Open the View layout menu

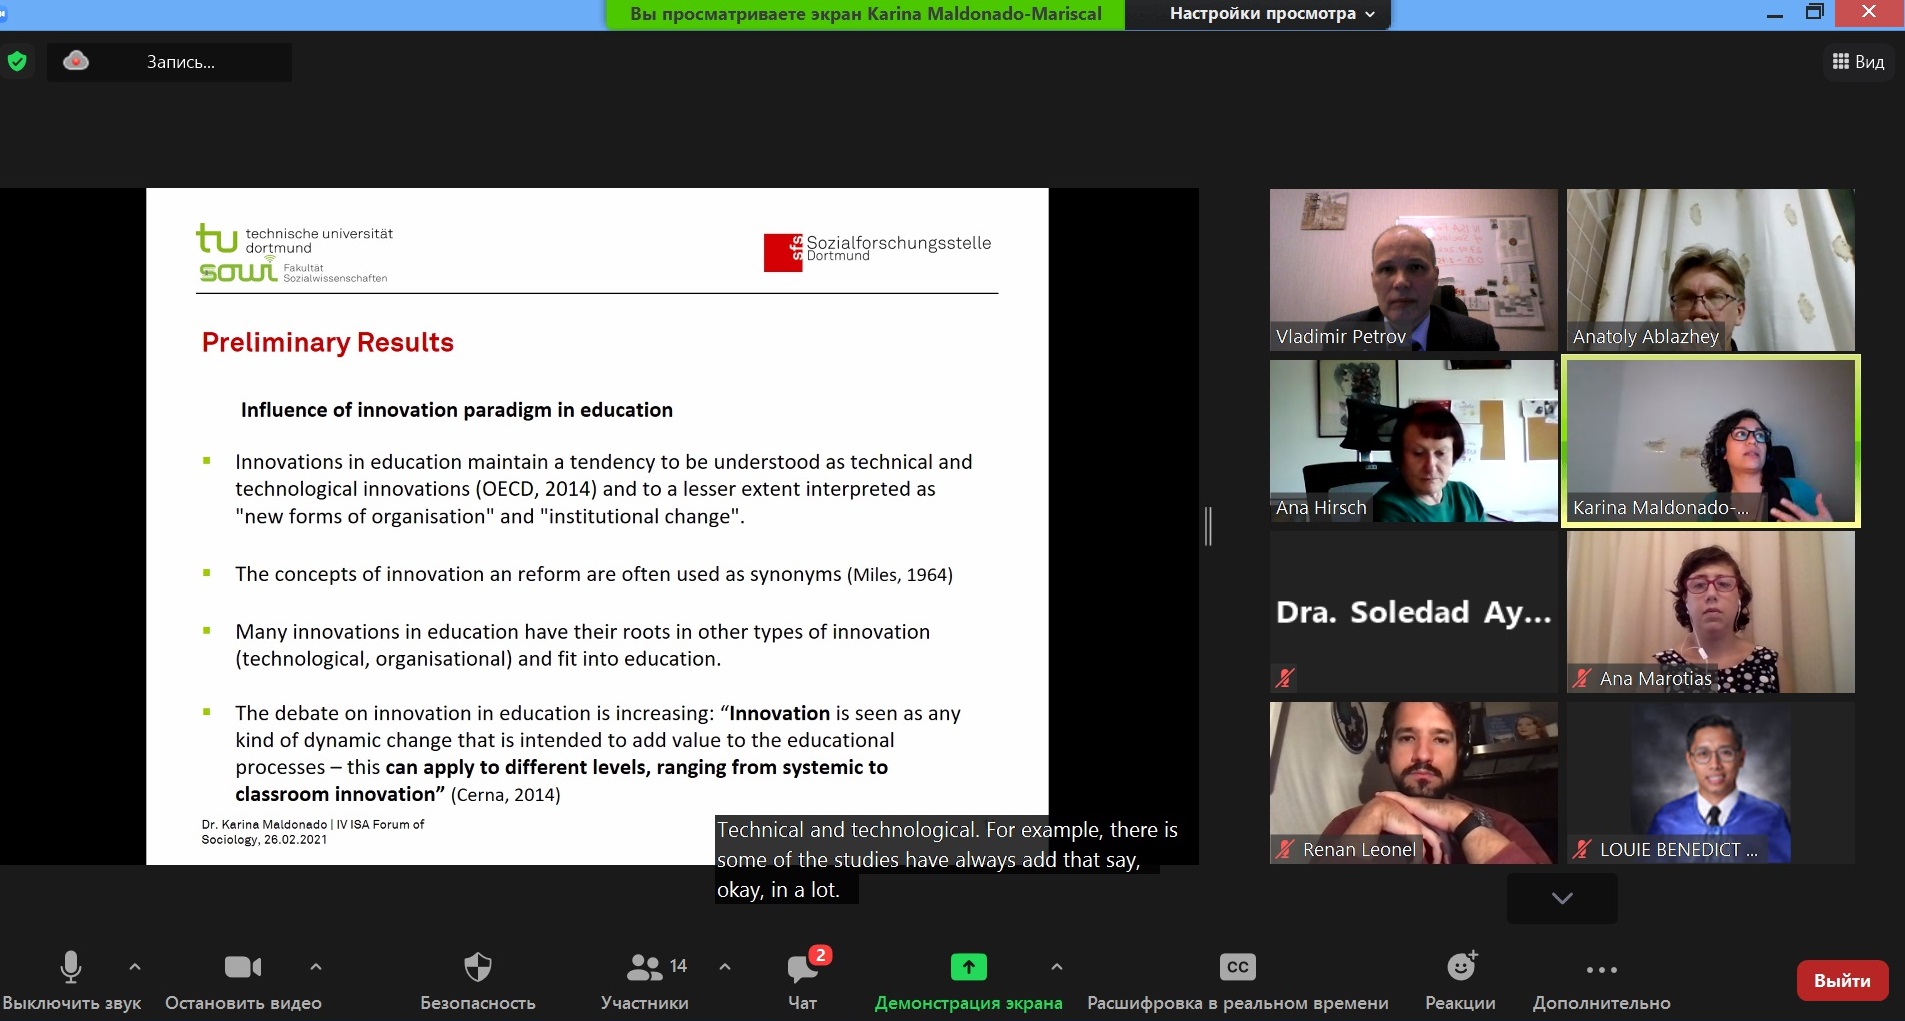click(x=1858, y=62)
